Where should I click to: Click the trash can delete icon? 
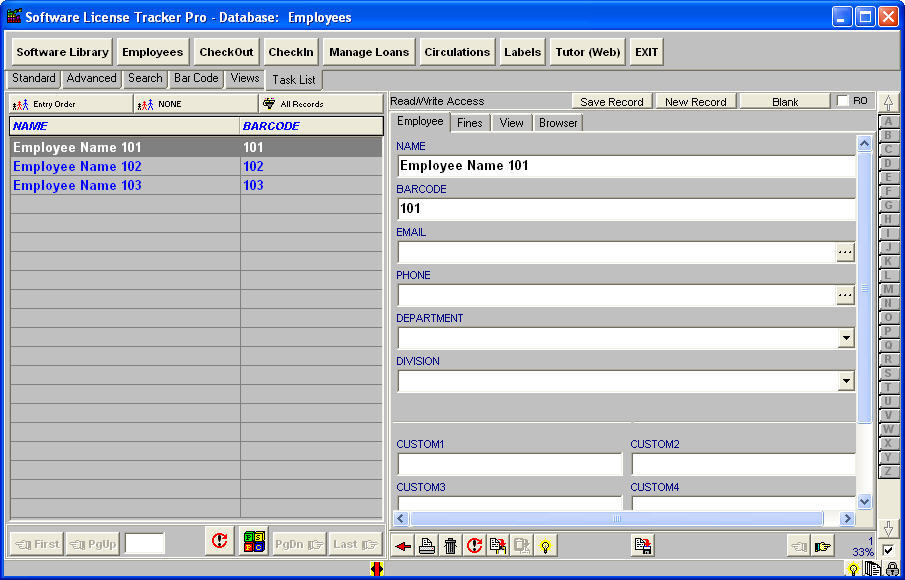[x=451, y=545]
